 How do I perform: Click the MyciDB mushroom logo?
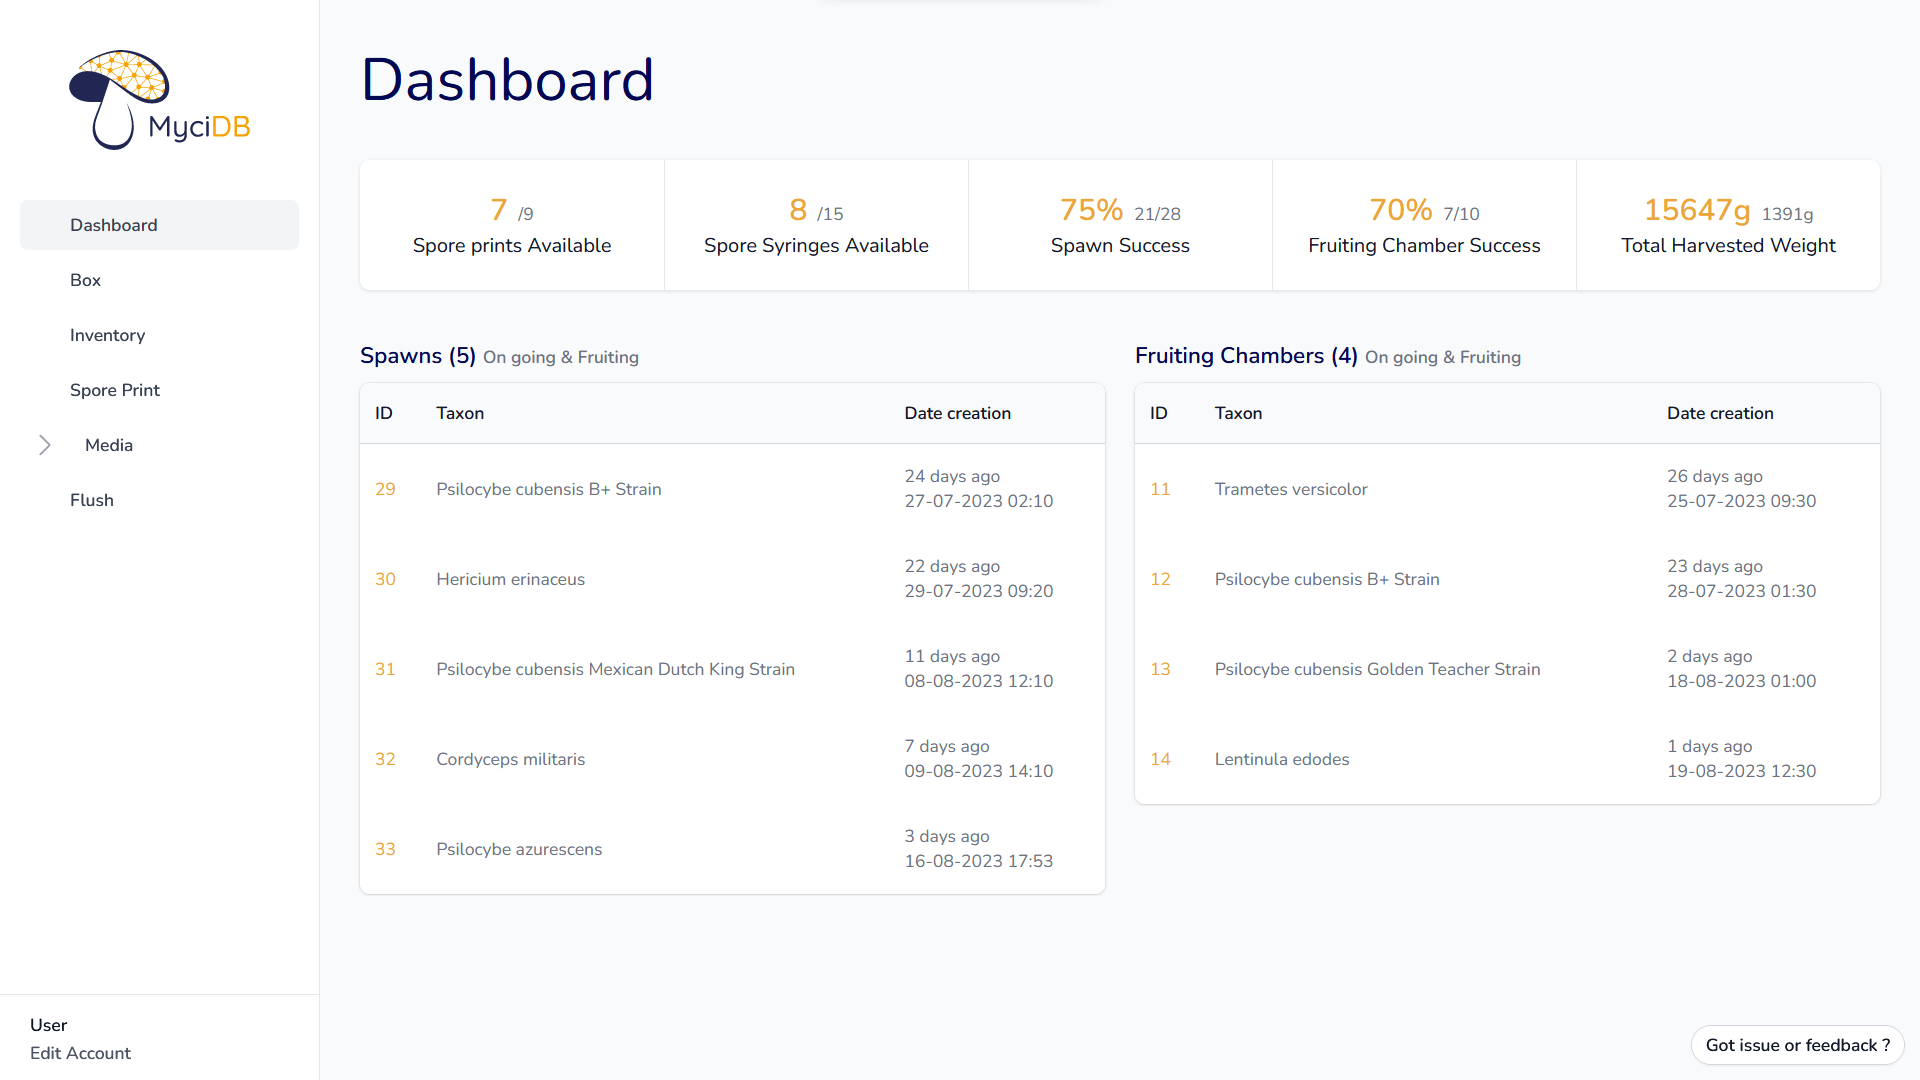pos(159,100)
